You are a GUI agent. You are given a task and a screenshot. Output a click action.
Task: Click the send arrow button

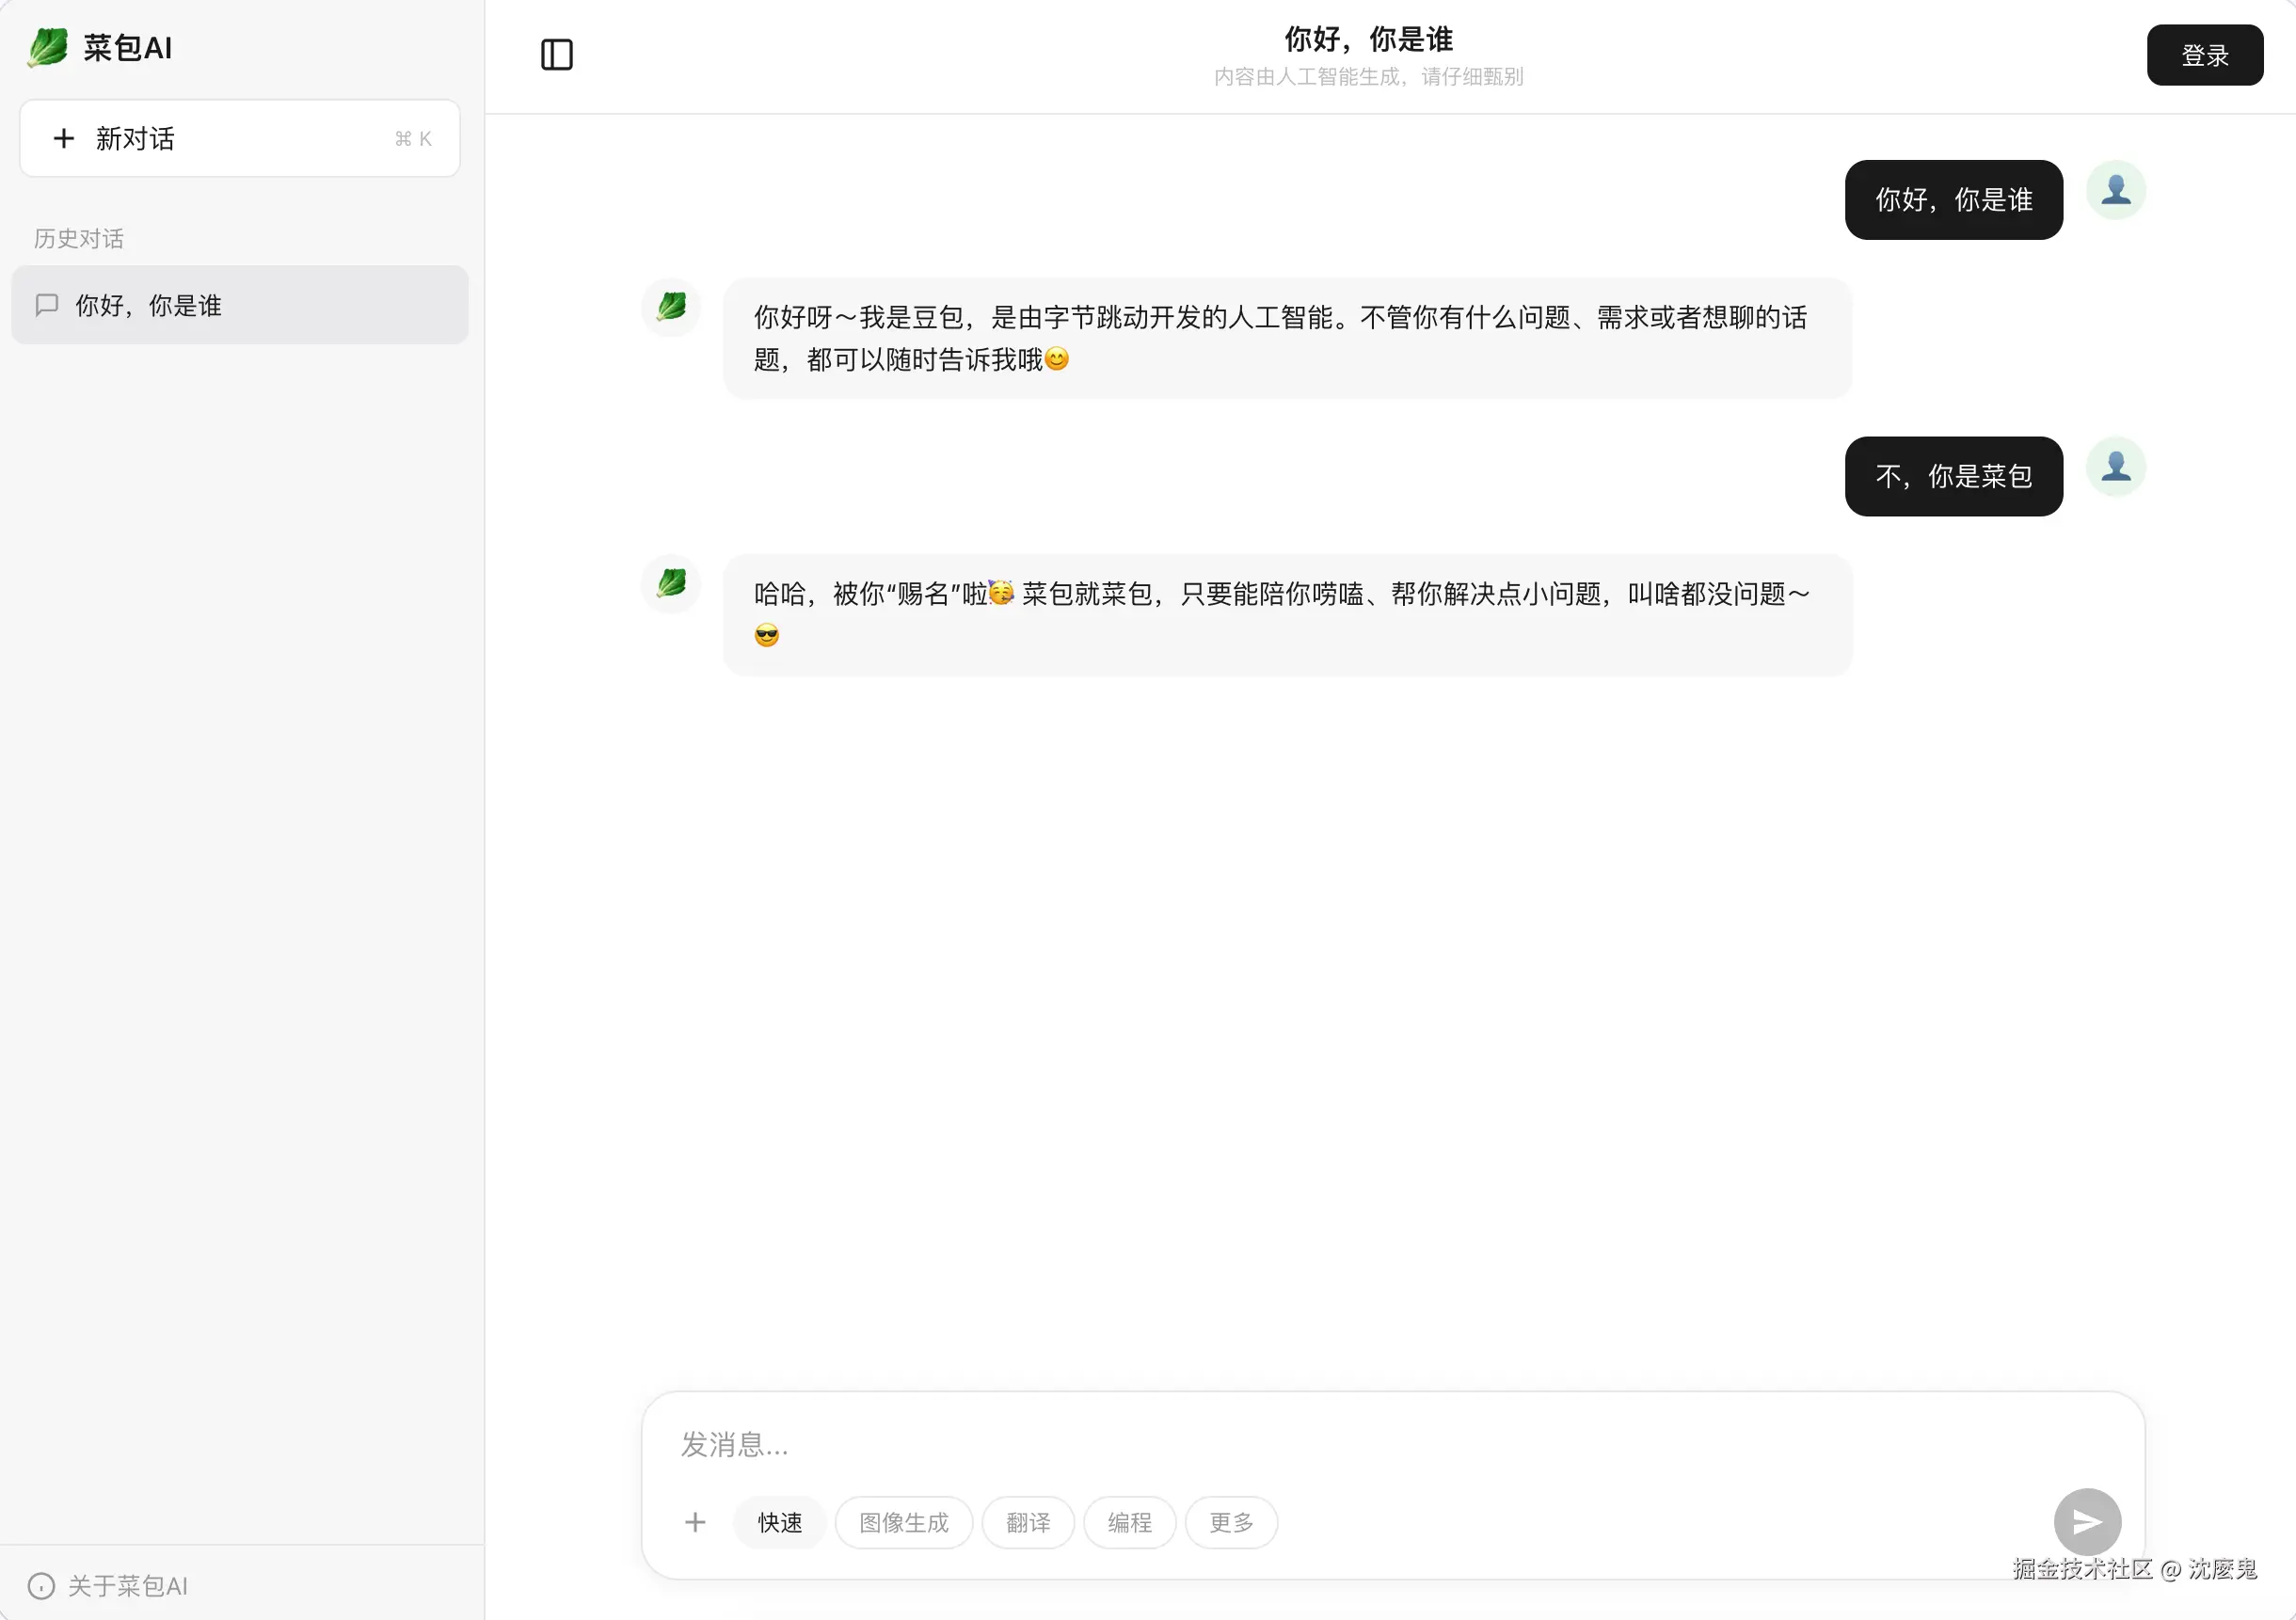click(x=2087, y=1522)
